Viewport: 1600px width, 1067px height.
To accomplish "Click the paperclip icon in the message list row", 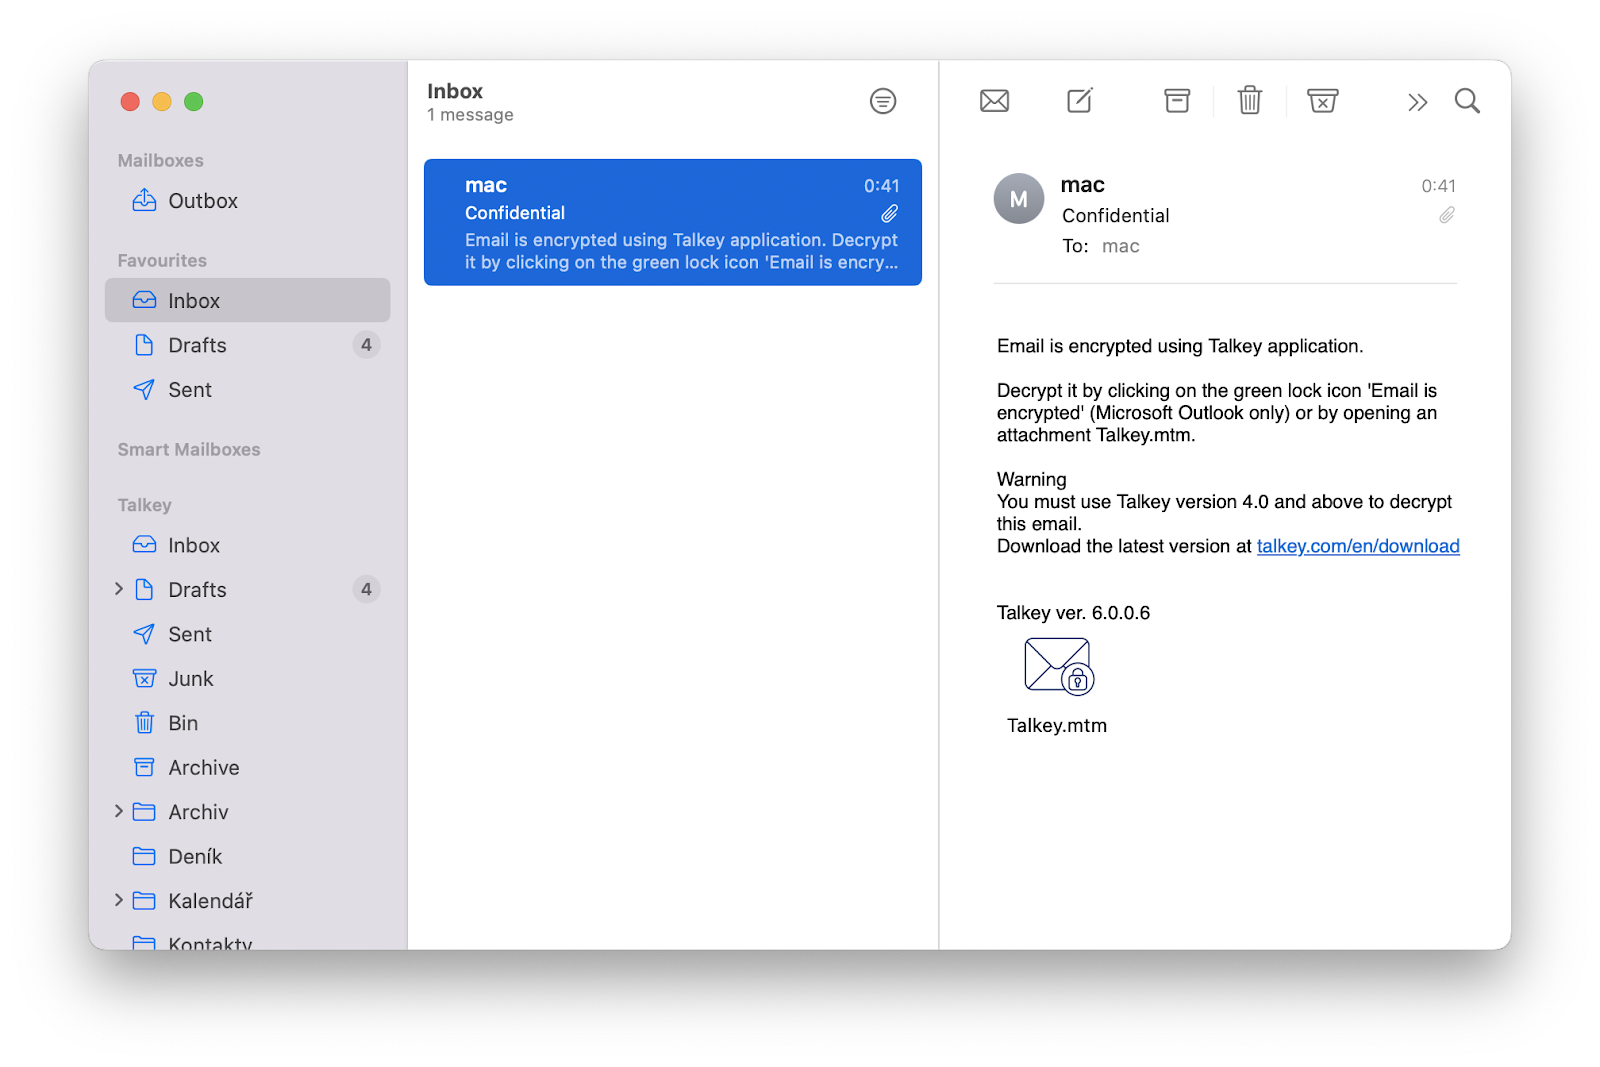I will point(889,213).
